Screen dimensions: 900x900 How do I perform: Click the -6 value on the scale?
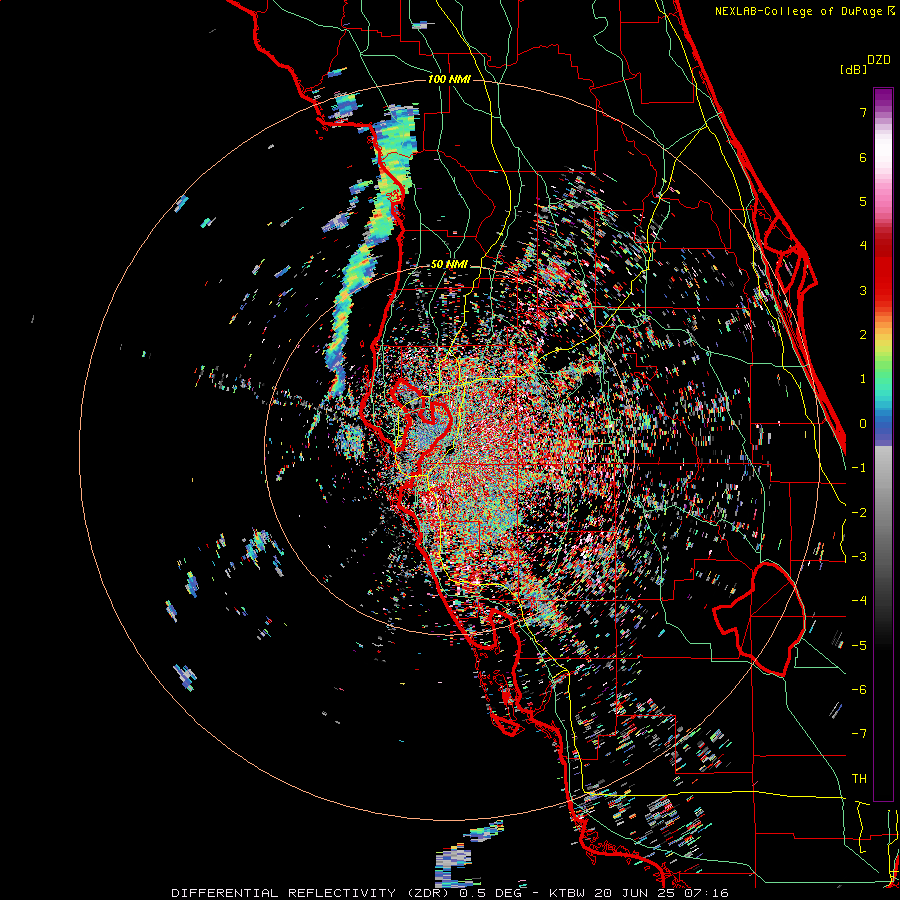click(859, 689)
